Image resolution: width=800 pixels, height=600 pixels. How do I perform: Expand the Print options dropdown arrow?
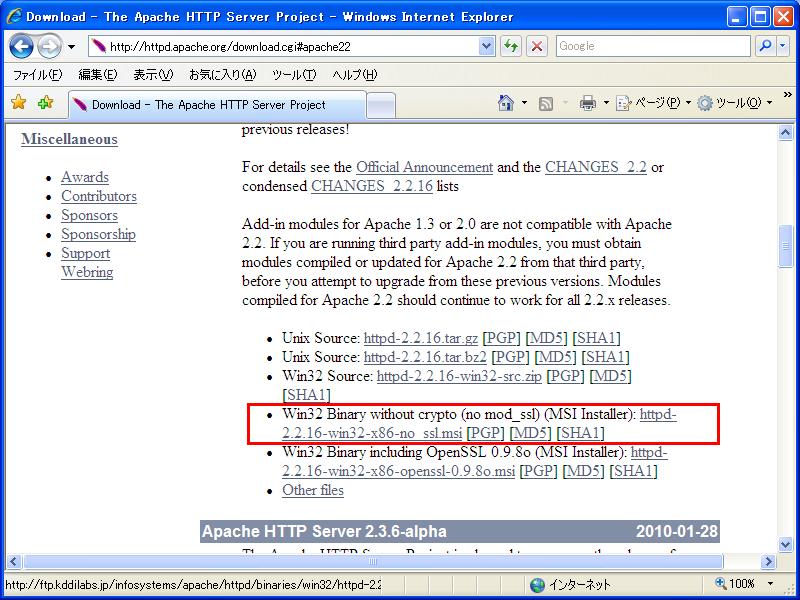[x=606, y=103]
